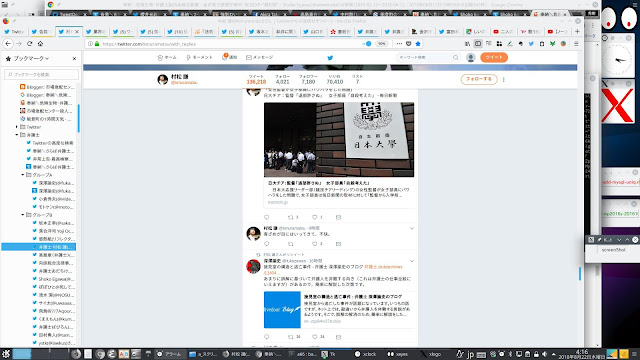Viewport: 640px width, 360px height.
Task: Click the Twitter bird extension icon in toolbar
Action: (531, 44)
